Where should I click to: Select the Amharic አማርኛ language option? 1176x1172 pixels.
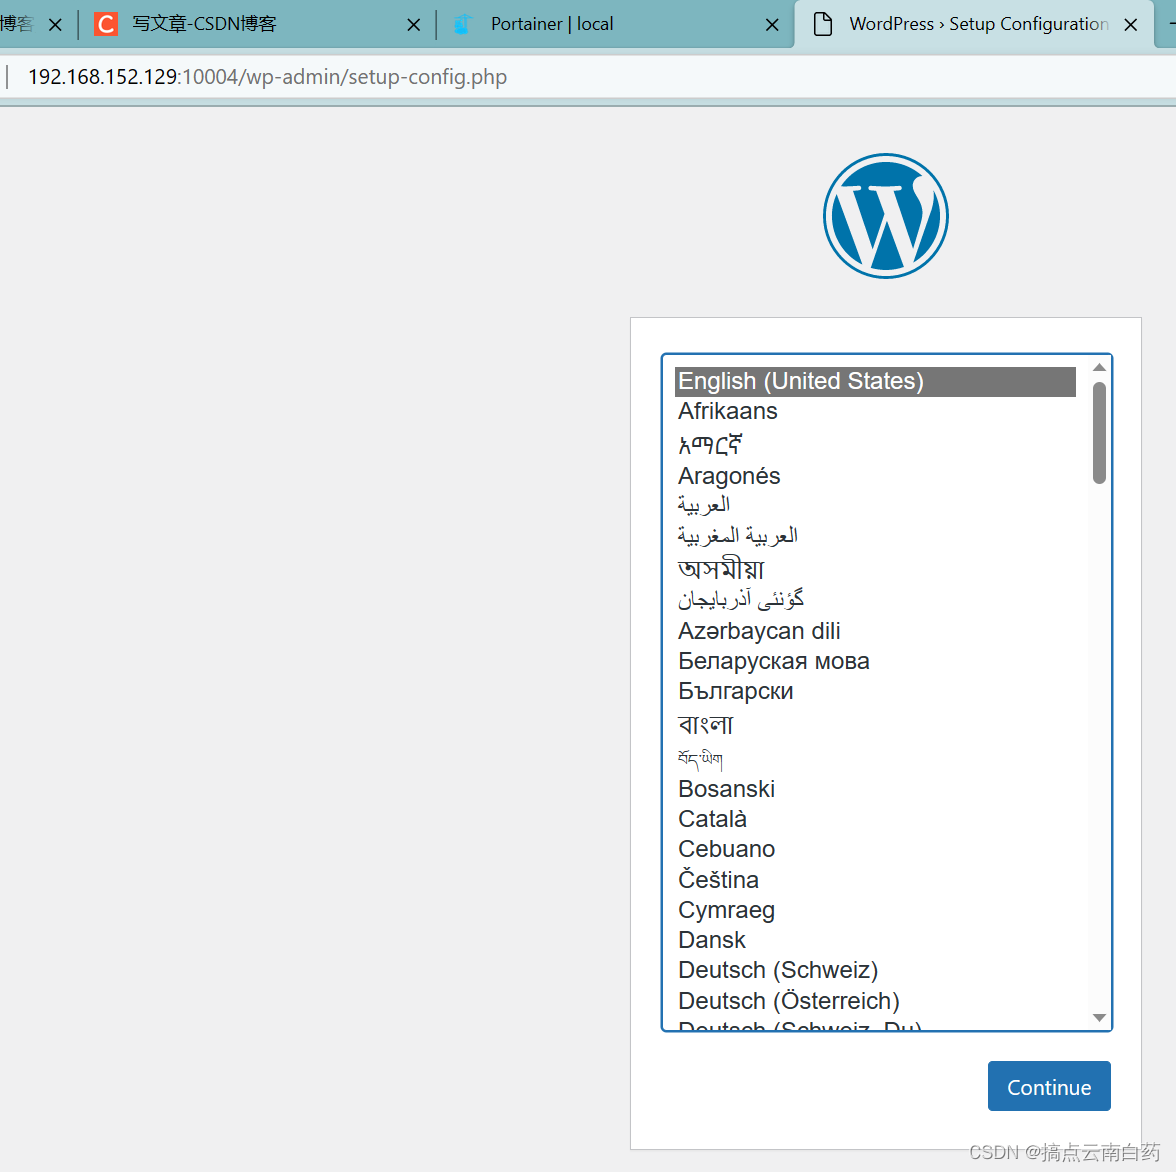(x=875, y=444)
